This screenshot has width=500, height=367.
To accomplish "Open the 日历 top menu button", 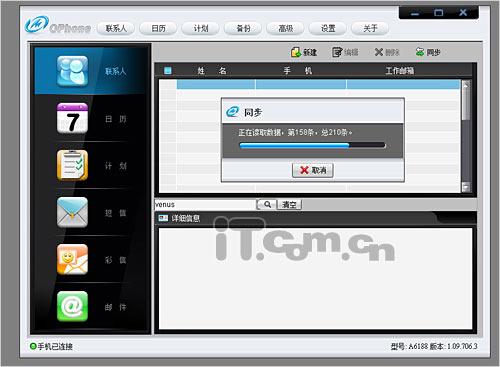I will point(158,29).
